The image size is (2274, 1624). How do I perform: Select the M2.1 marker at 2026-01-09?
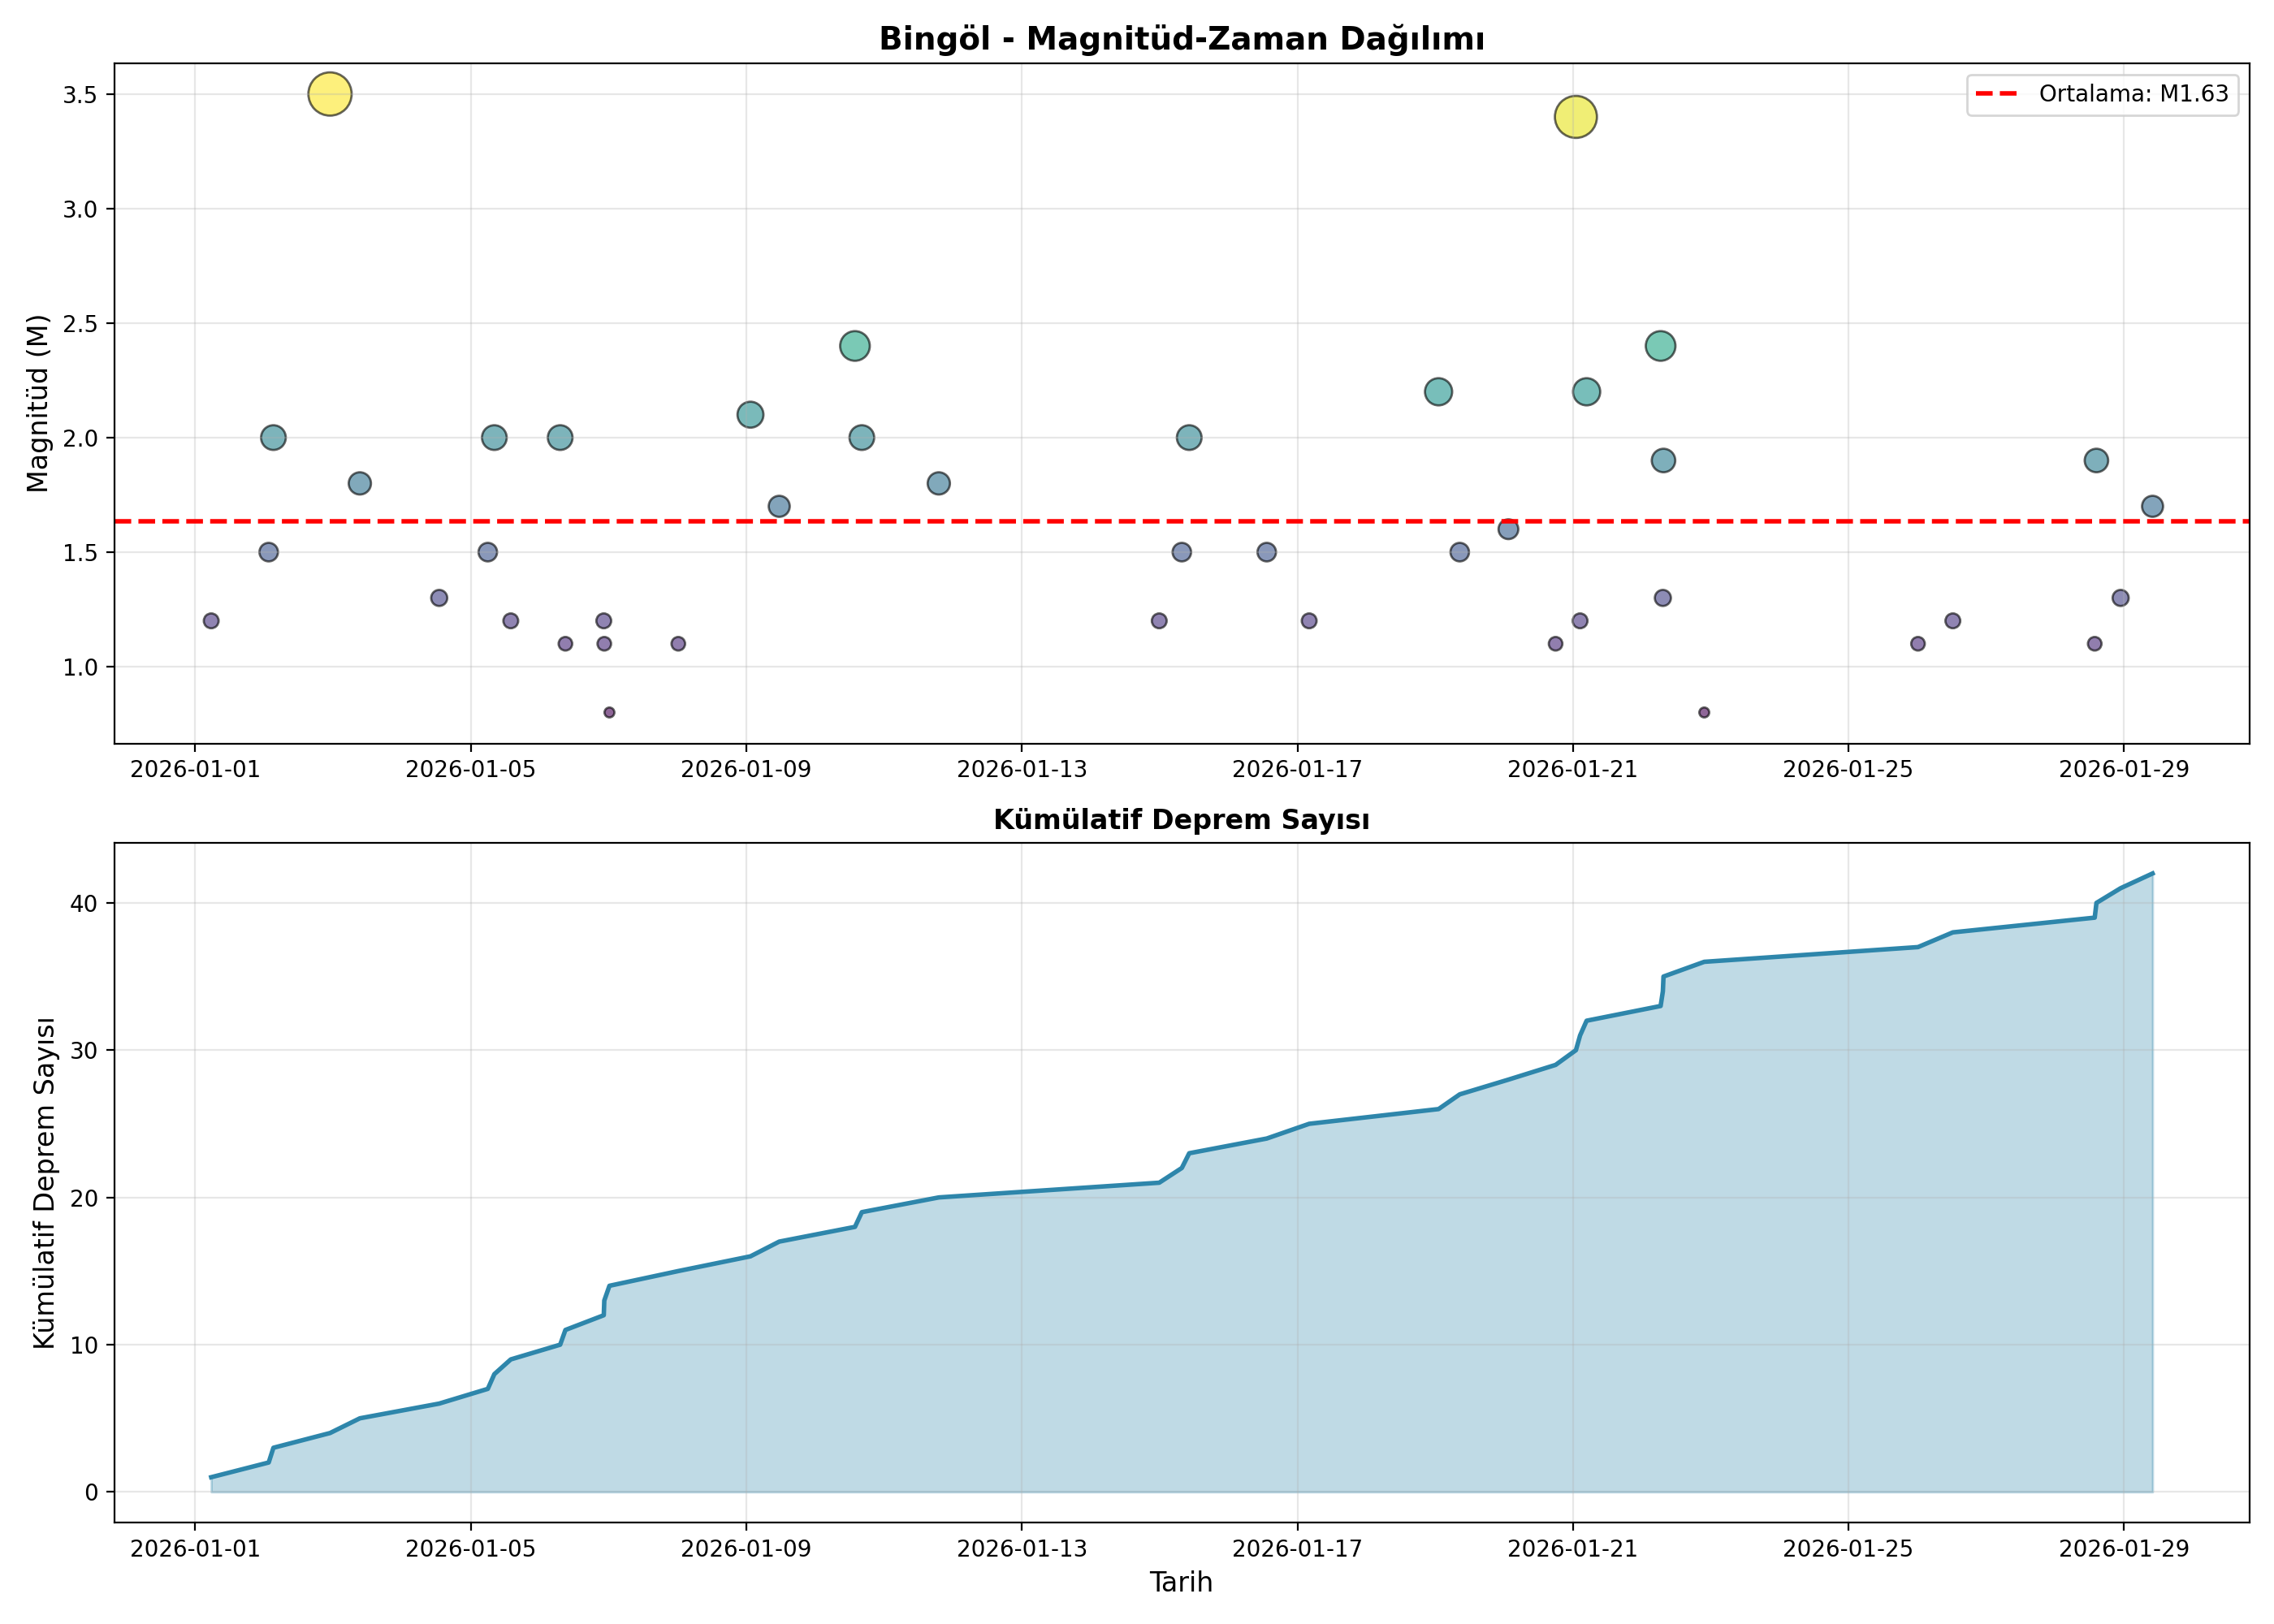(750, 415)
